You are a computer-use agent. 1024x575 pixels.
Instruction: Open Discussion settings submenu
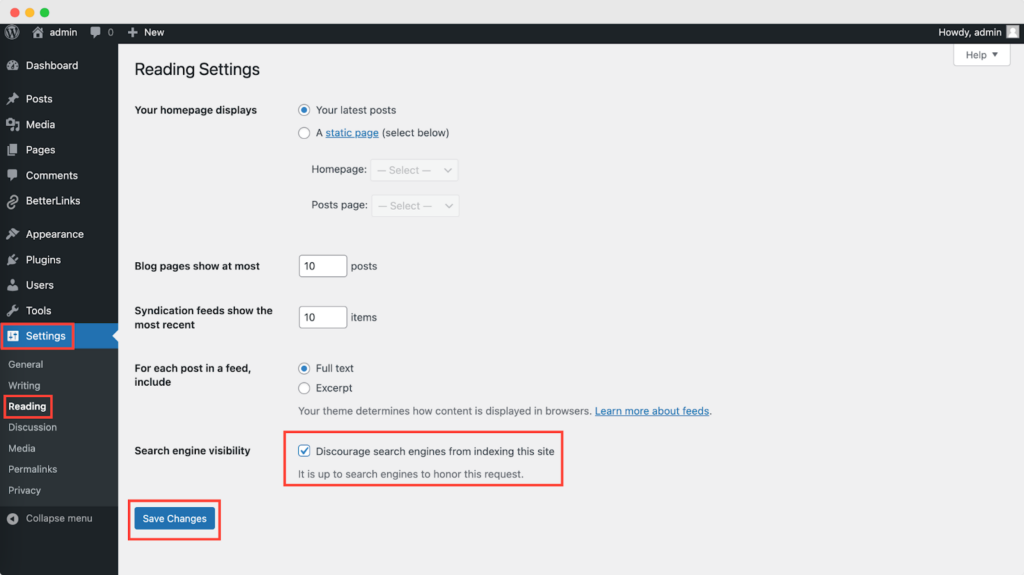33,427
